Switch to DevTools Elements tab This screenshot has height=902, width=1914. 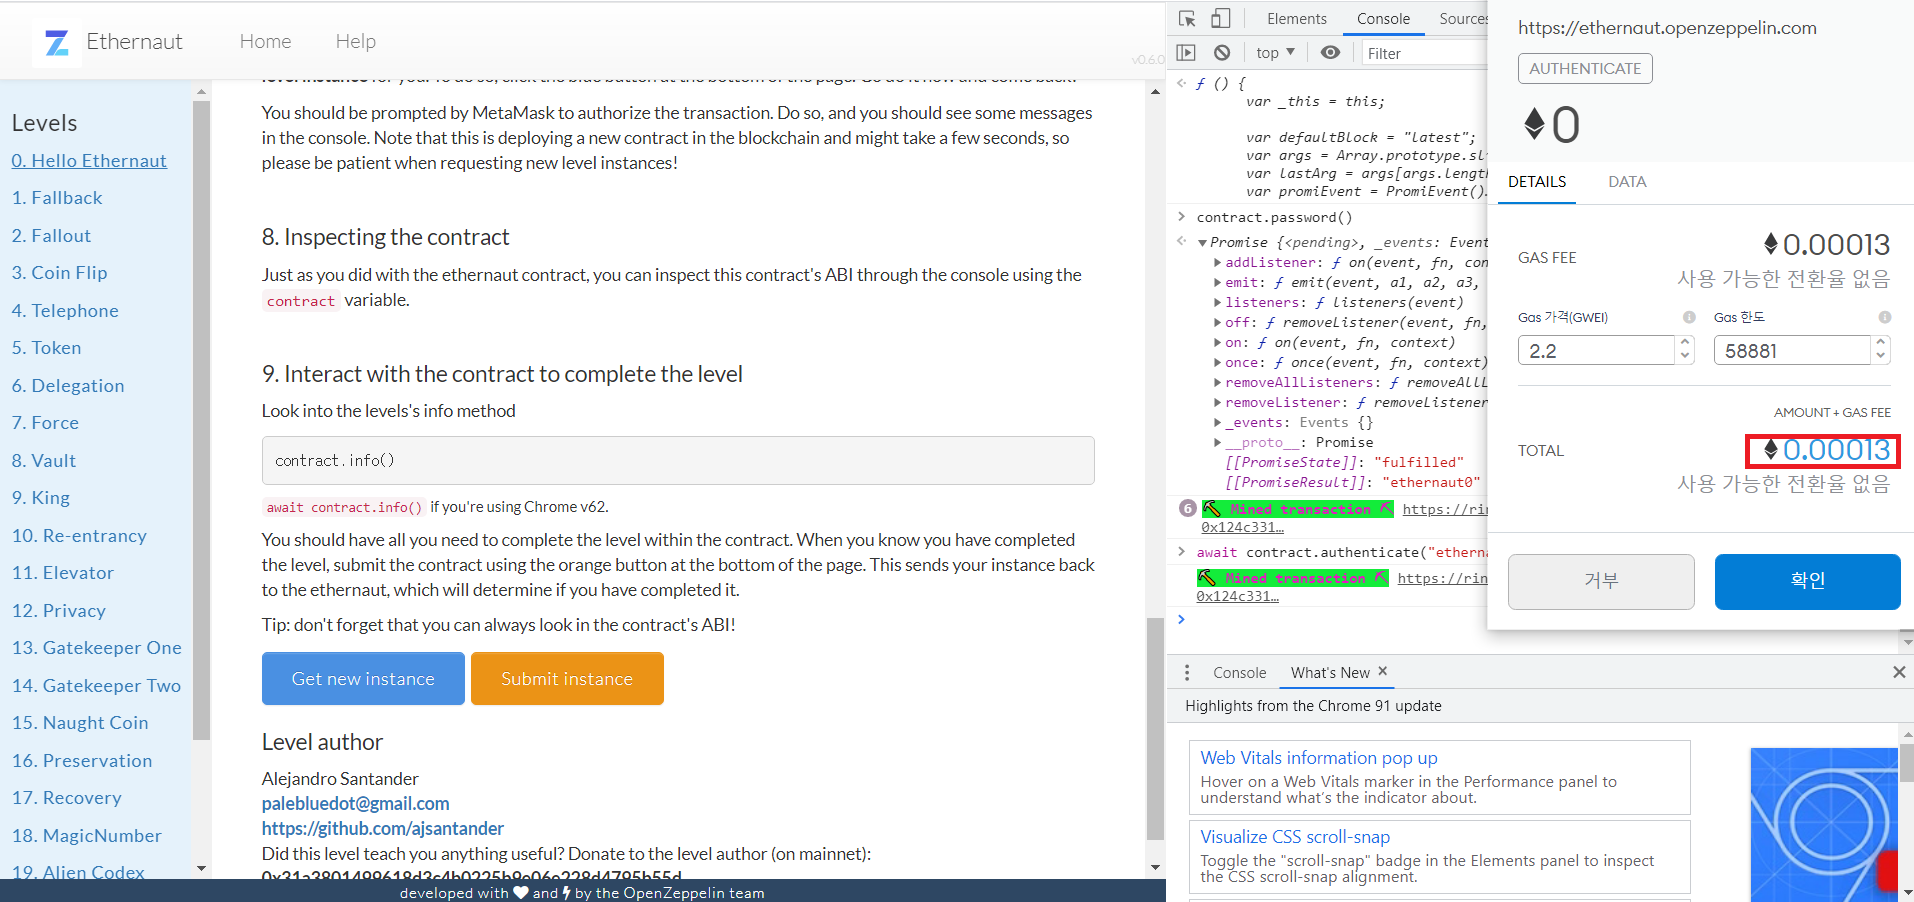coord(1296,19)
